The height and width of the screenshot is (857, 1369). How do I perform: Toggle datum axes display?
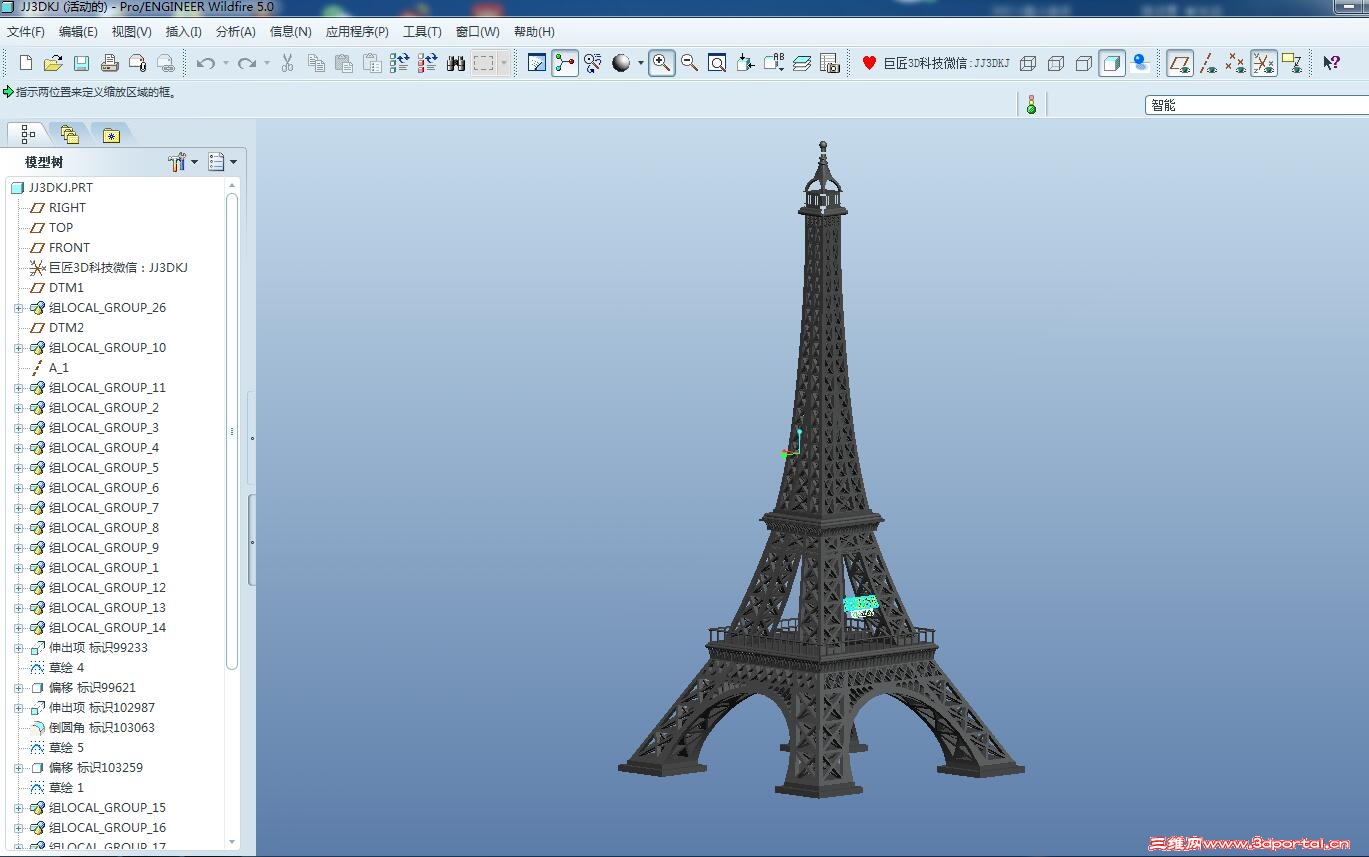click(1208, 63)
